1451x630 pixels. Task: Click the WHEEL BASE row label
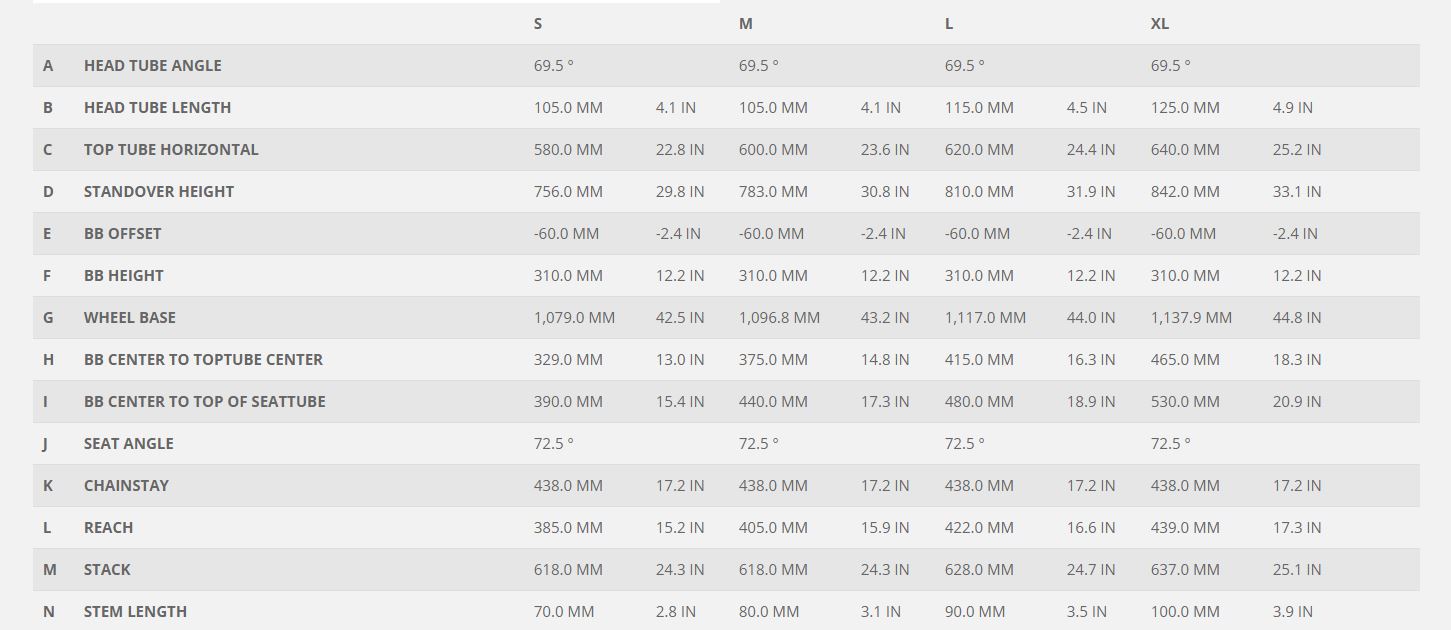(129, 317)
